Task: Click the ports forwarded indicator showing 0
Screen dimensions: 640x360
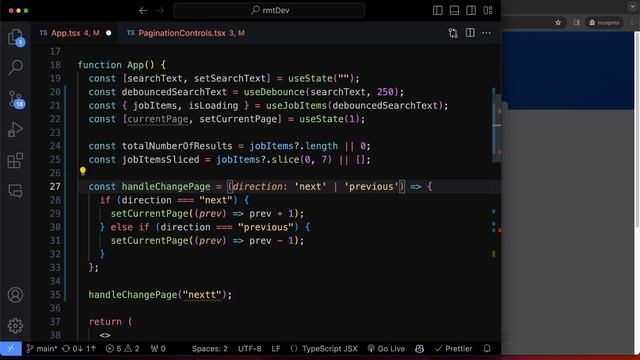Action: pyautogui.click(x=158, y=349)
